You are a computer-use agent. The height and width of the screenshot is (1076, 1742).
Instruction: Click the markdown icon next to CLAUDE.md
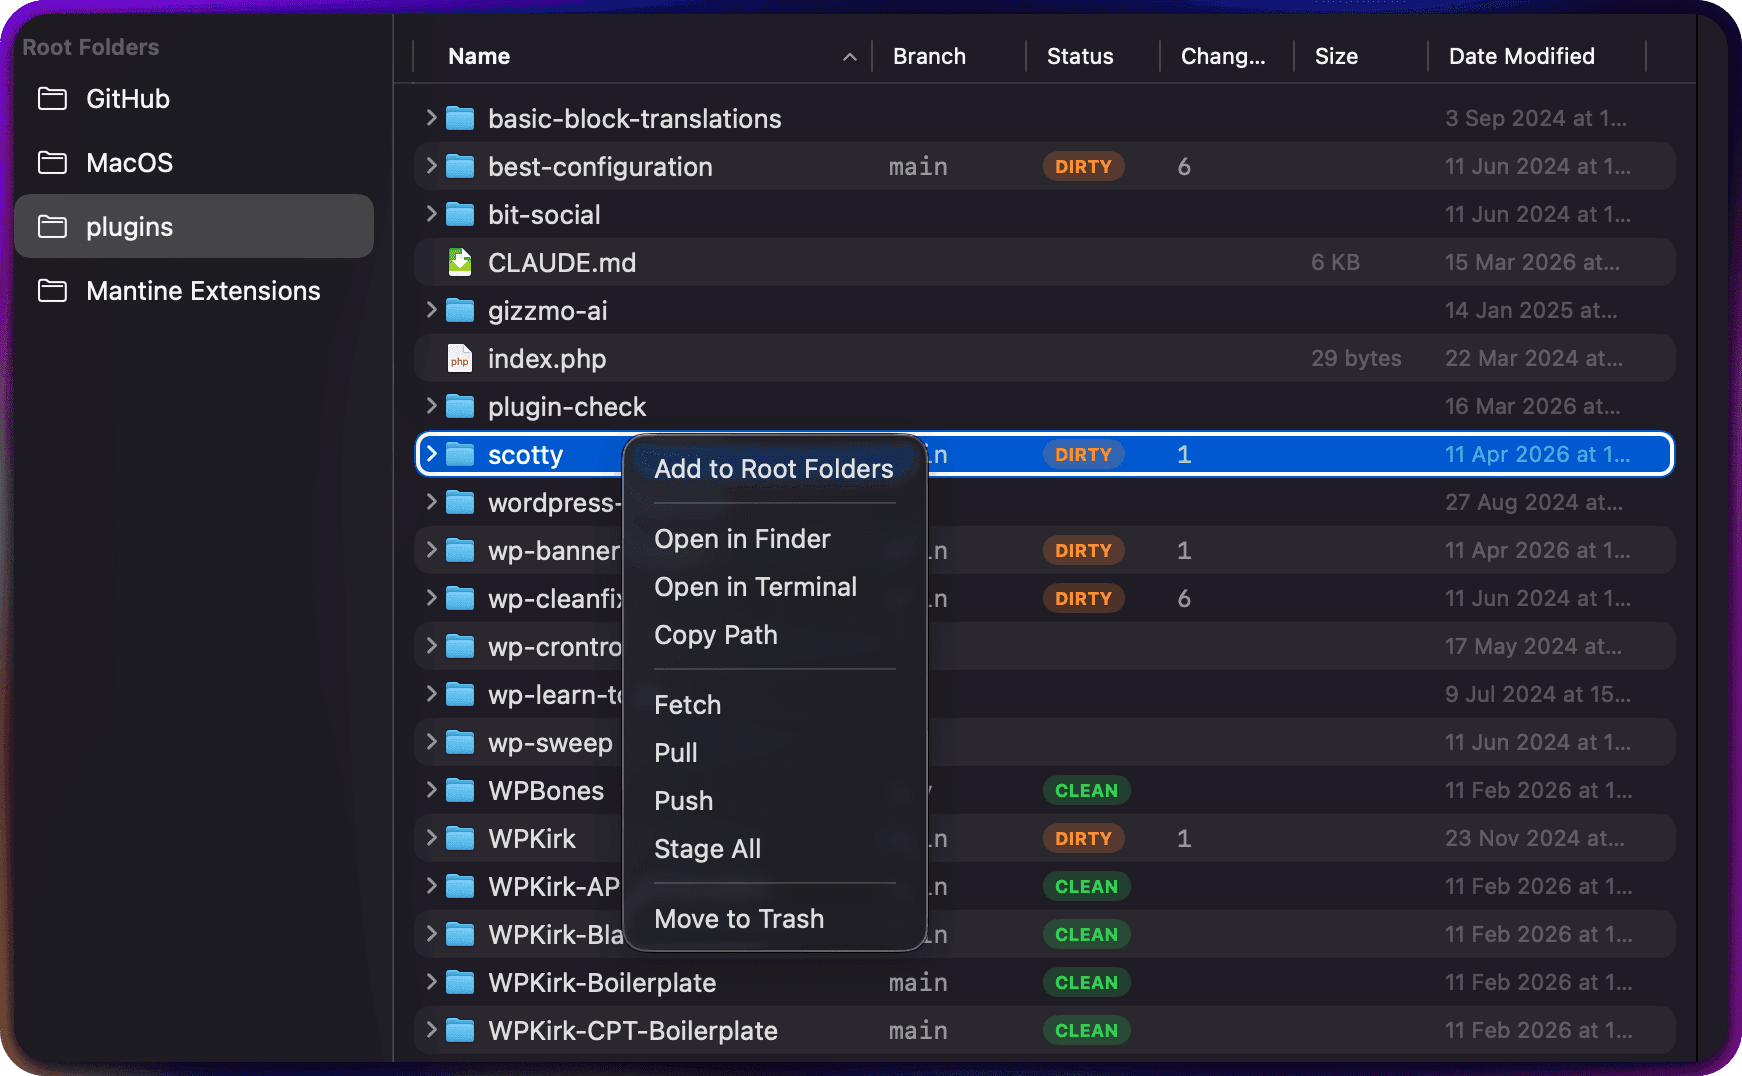point(460,262)
